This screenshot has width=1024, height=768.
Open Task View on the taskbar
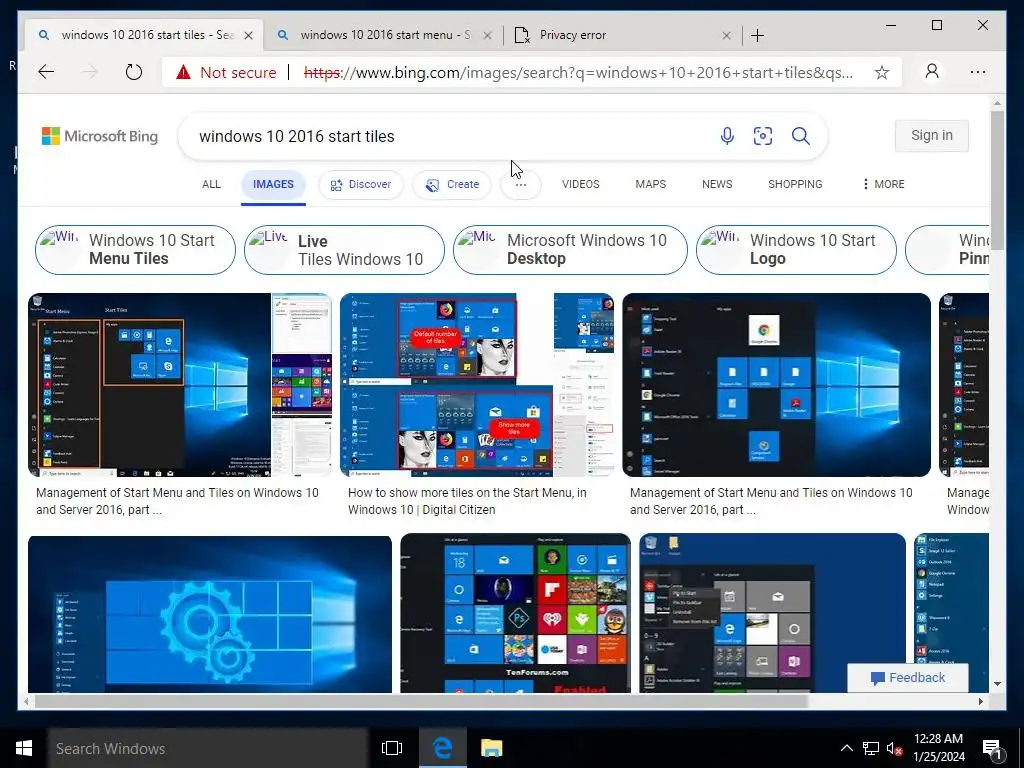392,748
